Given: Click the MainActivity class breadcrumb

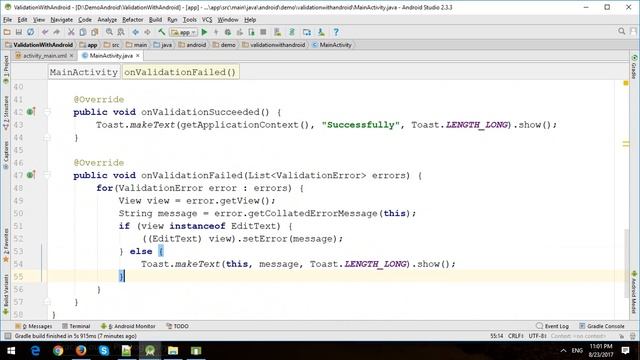Looking at the screenshot, I should pyautogui.click(x=332, y=45).
